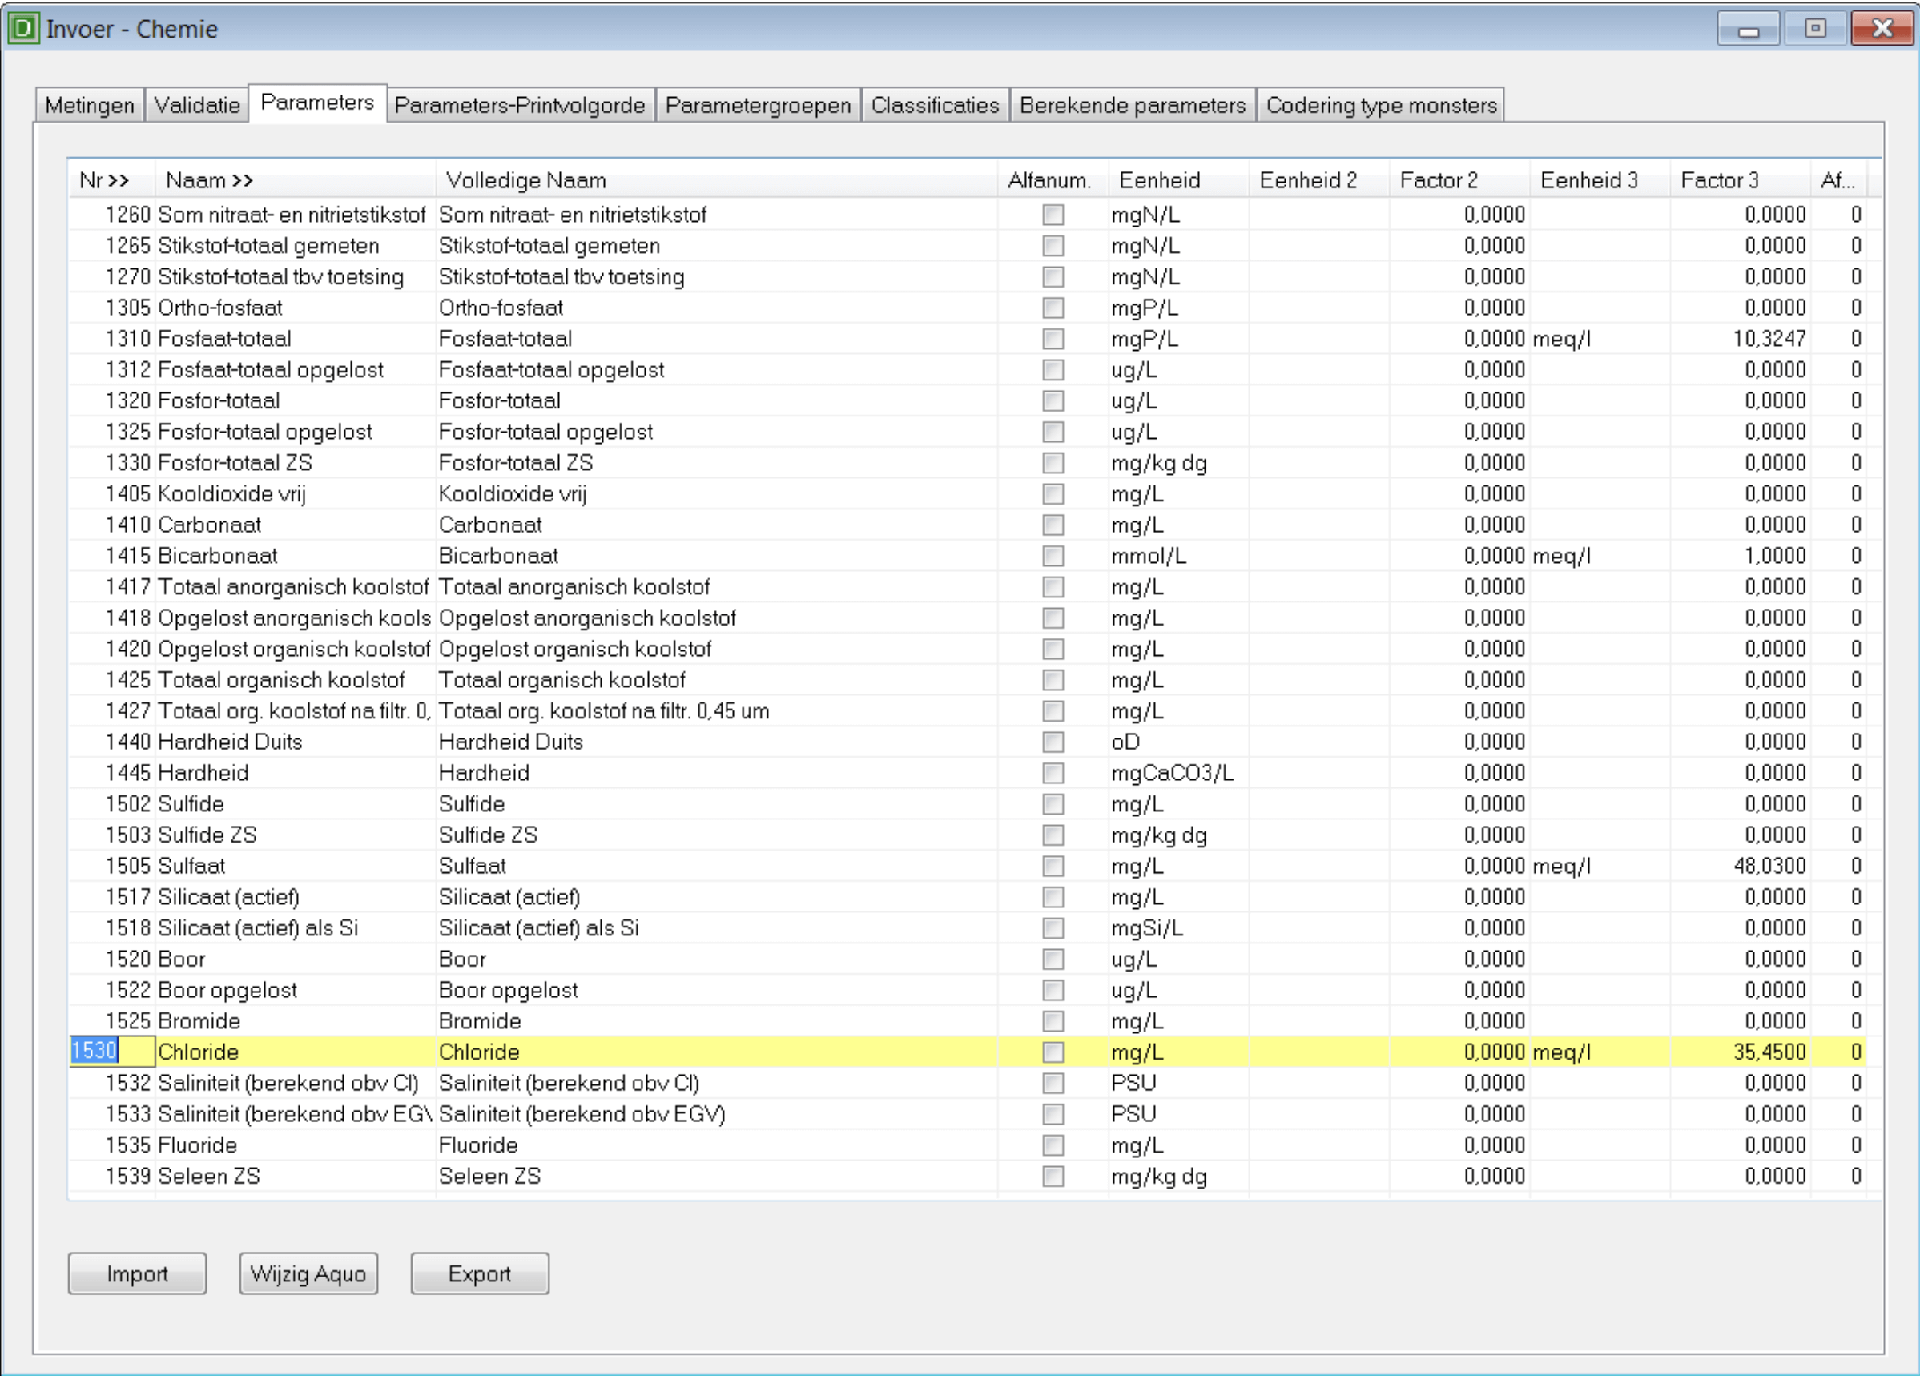1920x1376 pixels.
Task: Select row 1425 Totaal organisch koolstof
Action: point(967,679)
